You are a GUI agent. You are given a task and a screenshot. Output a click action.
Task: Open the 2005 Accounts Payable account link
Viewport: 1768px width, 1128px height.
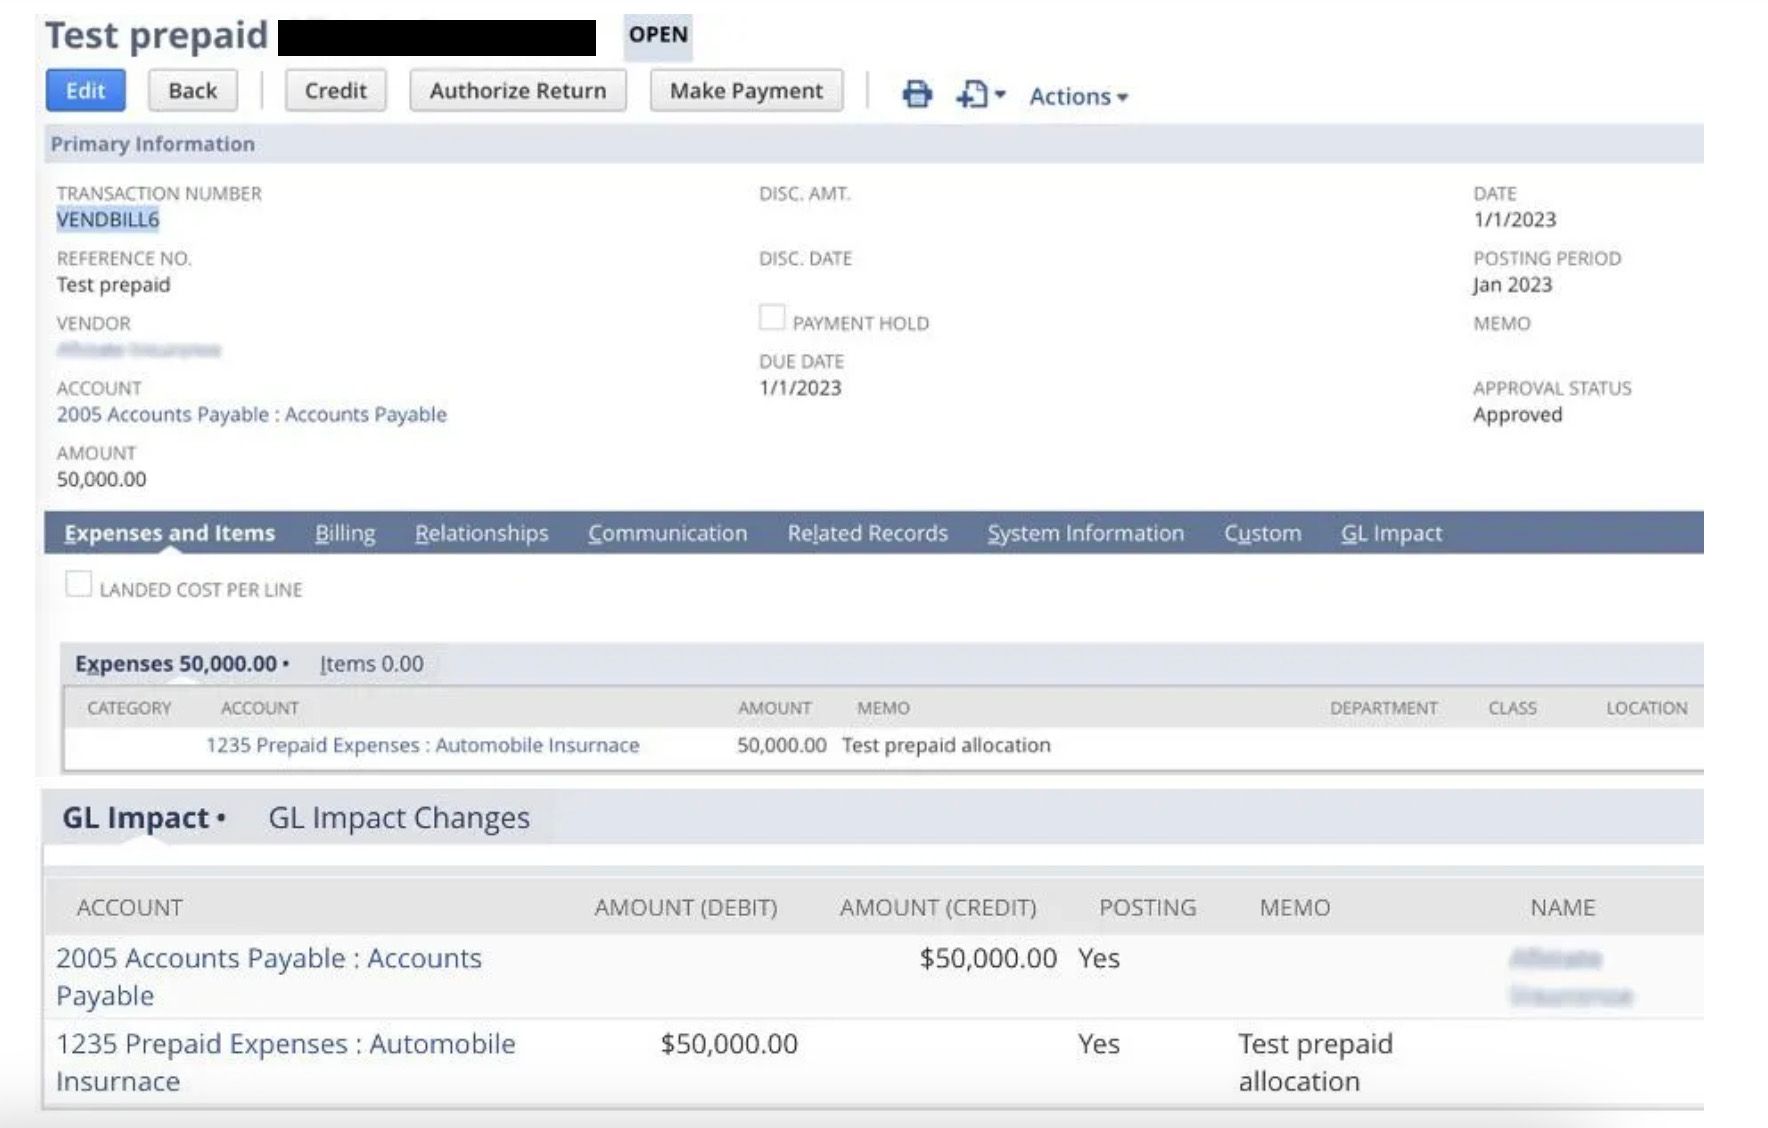tap(252, 414)
